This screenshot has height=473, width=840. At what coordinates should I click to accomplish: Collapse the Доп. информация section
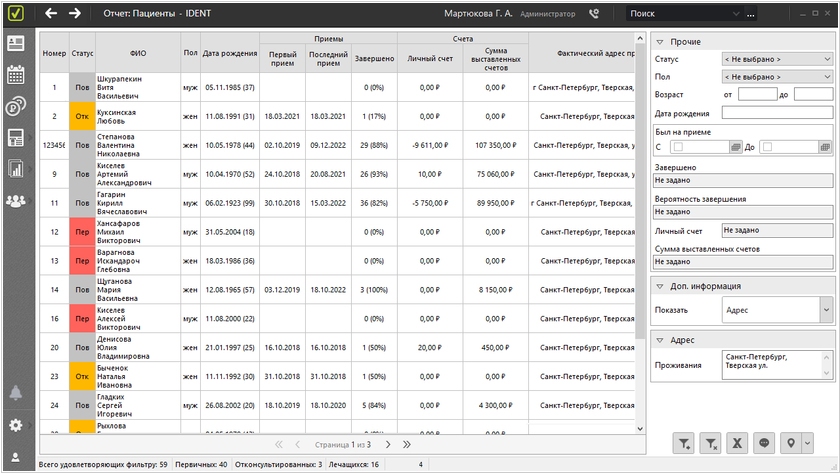pyautogui.click(x=660, y=287)
